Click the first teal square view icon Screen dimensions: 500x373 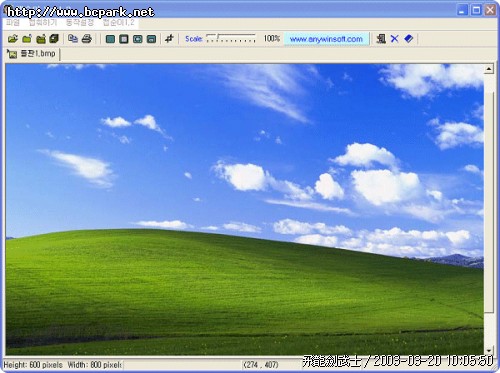coord(110,39)
